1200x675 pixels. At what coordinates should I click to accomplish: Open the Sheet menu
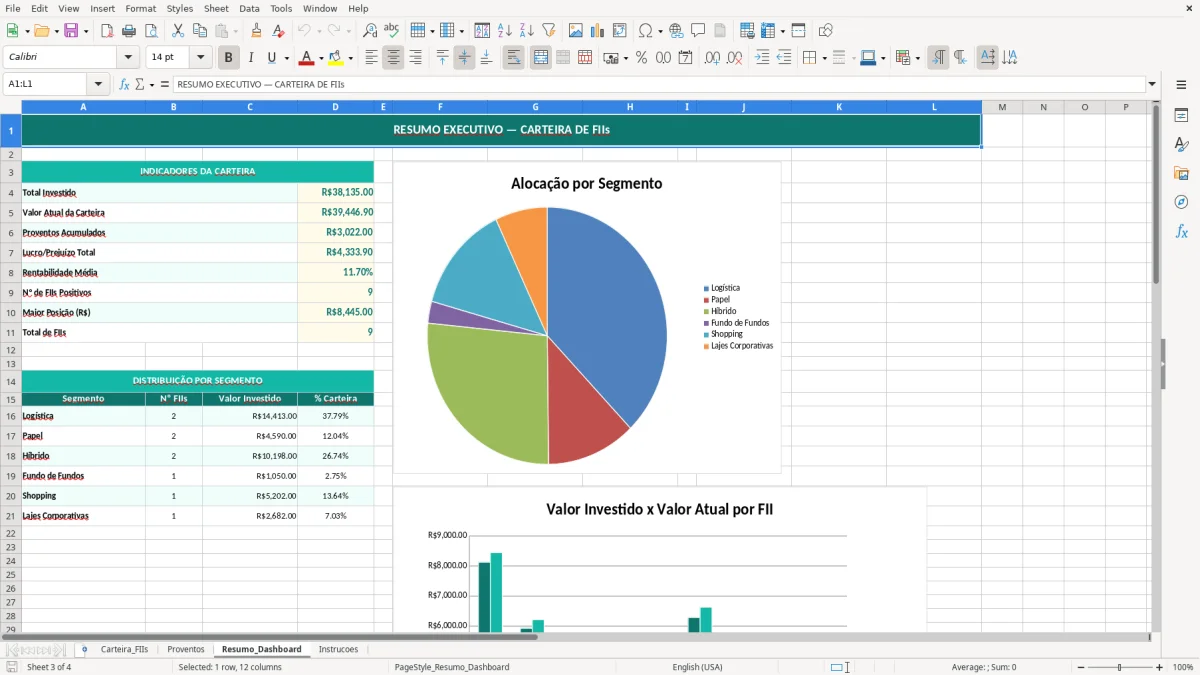point(216,8)
